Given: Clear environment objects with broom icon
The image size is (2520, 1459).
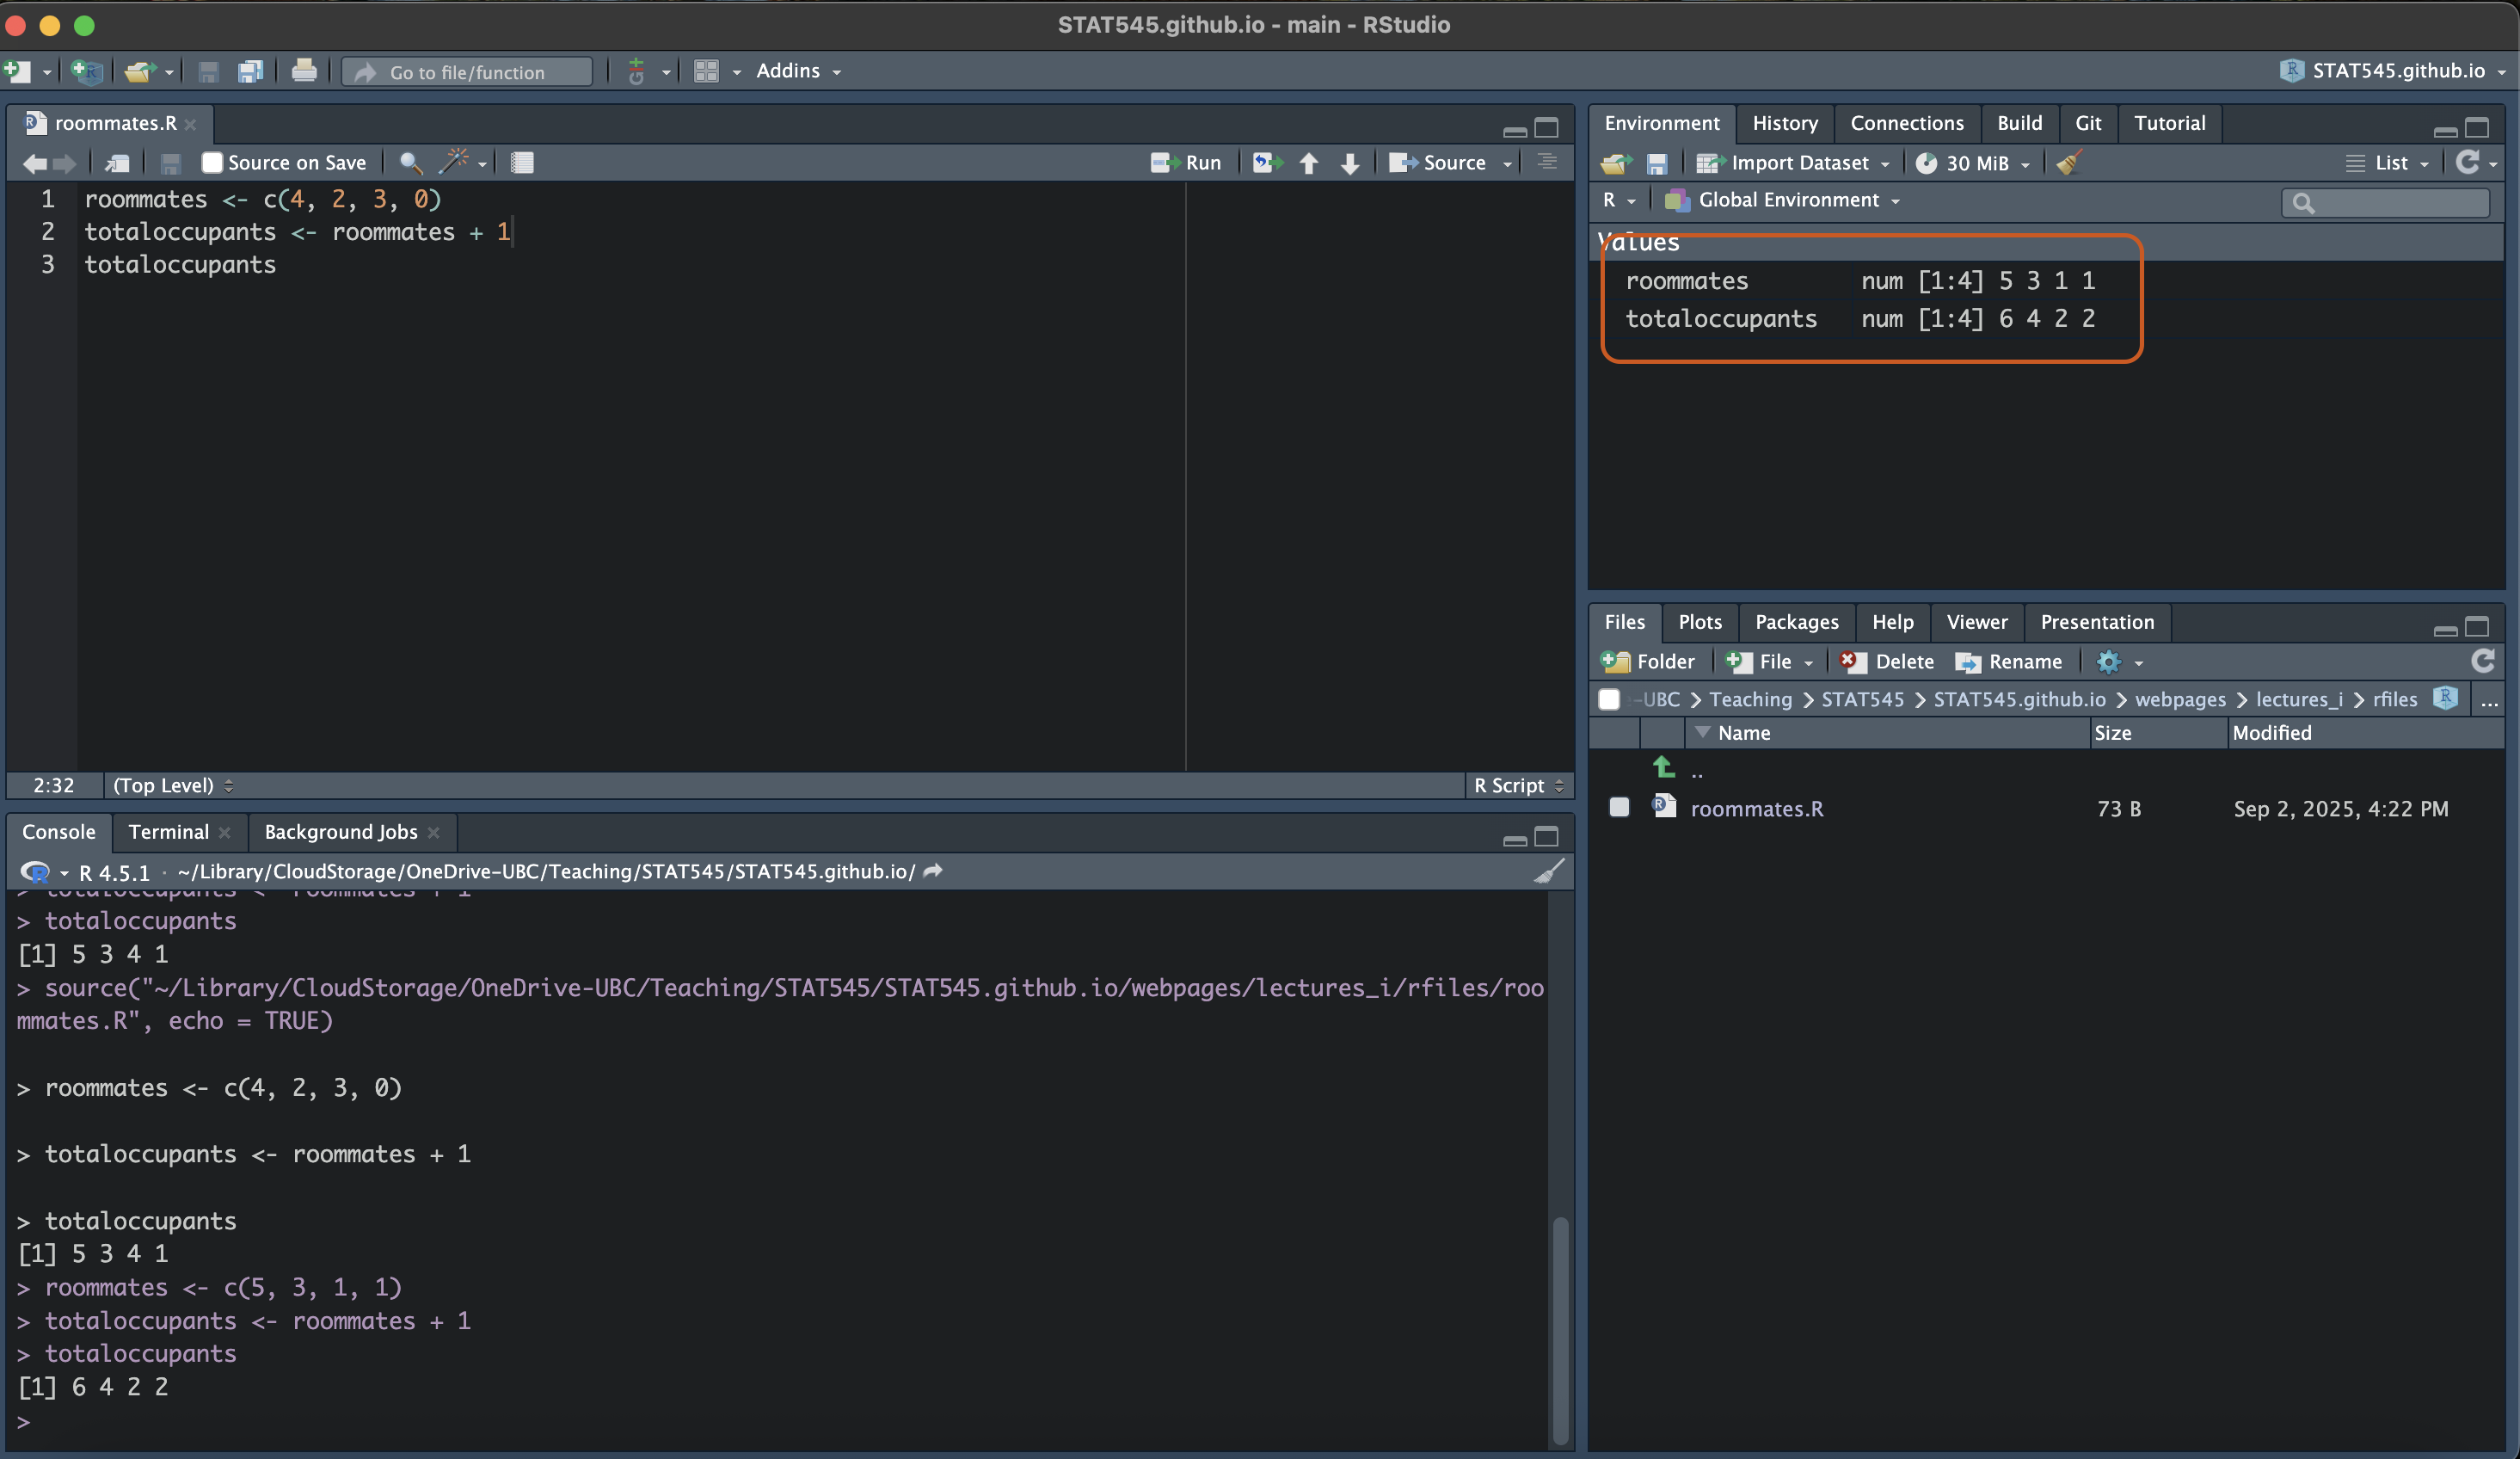Looking at the screenshot, I should click(2069, 163).
